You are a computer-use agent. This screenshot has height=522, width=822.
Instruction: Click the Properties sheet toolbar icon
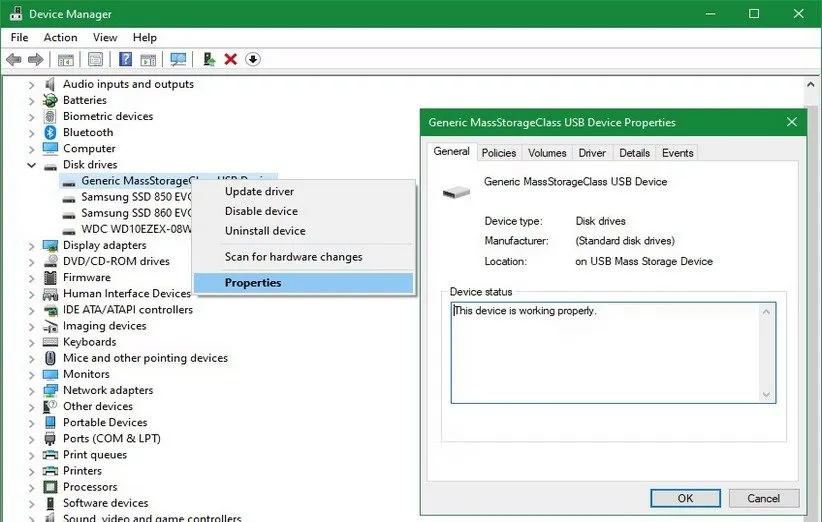click(96, 59)
